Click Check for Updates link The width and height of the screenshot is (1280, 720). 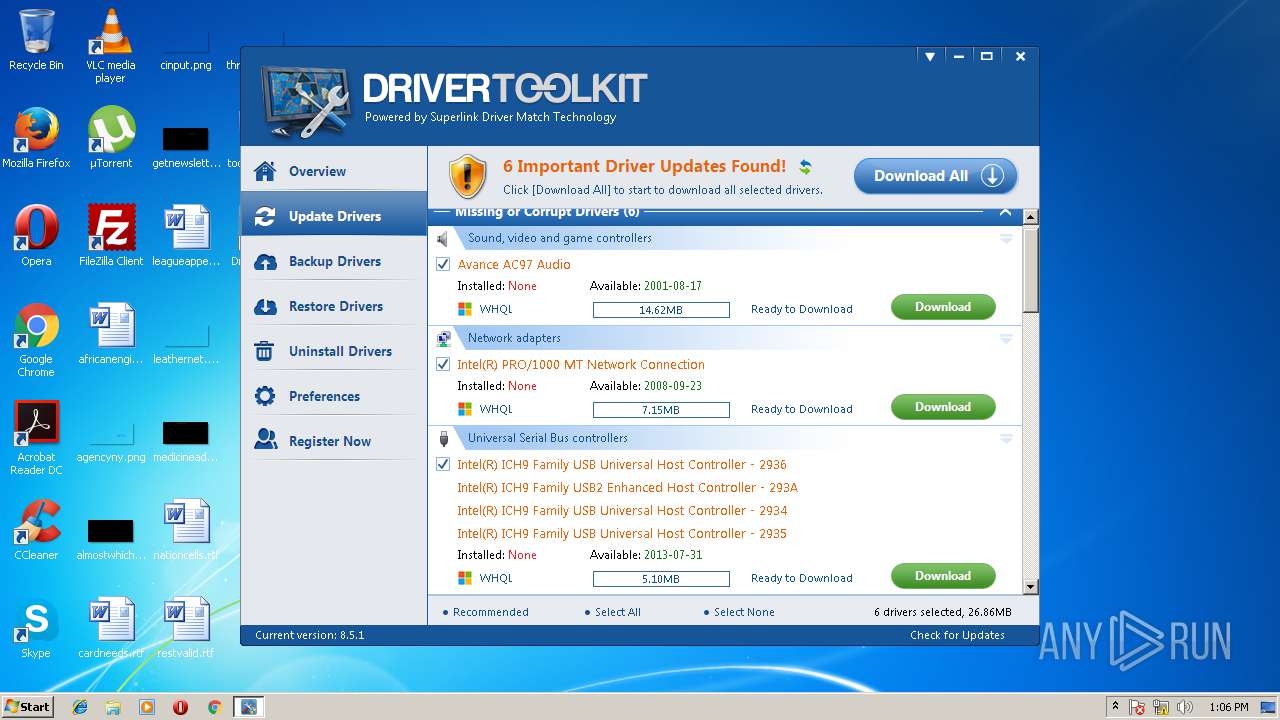(957, 635)
